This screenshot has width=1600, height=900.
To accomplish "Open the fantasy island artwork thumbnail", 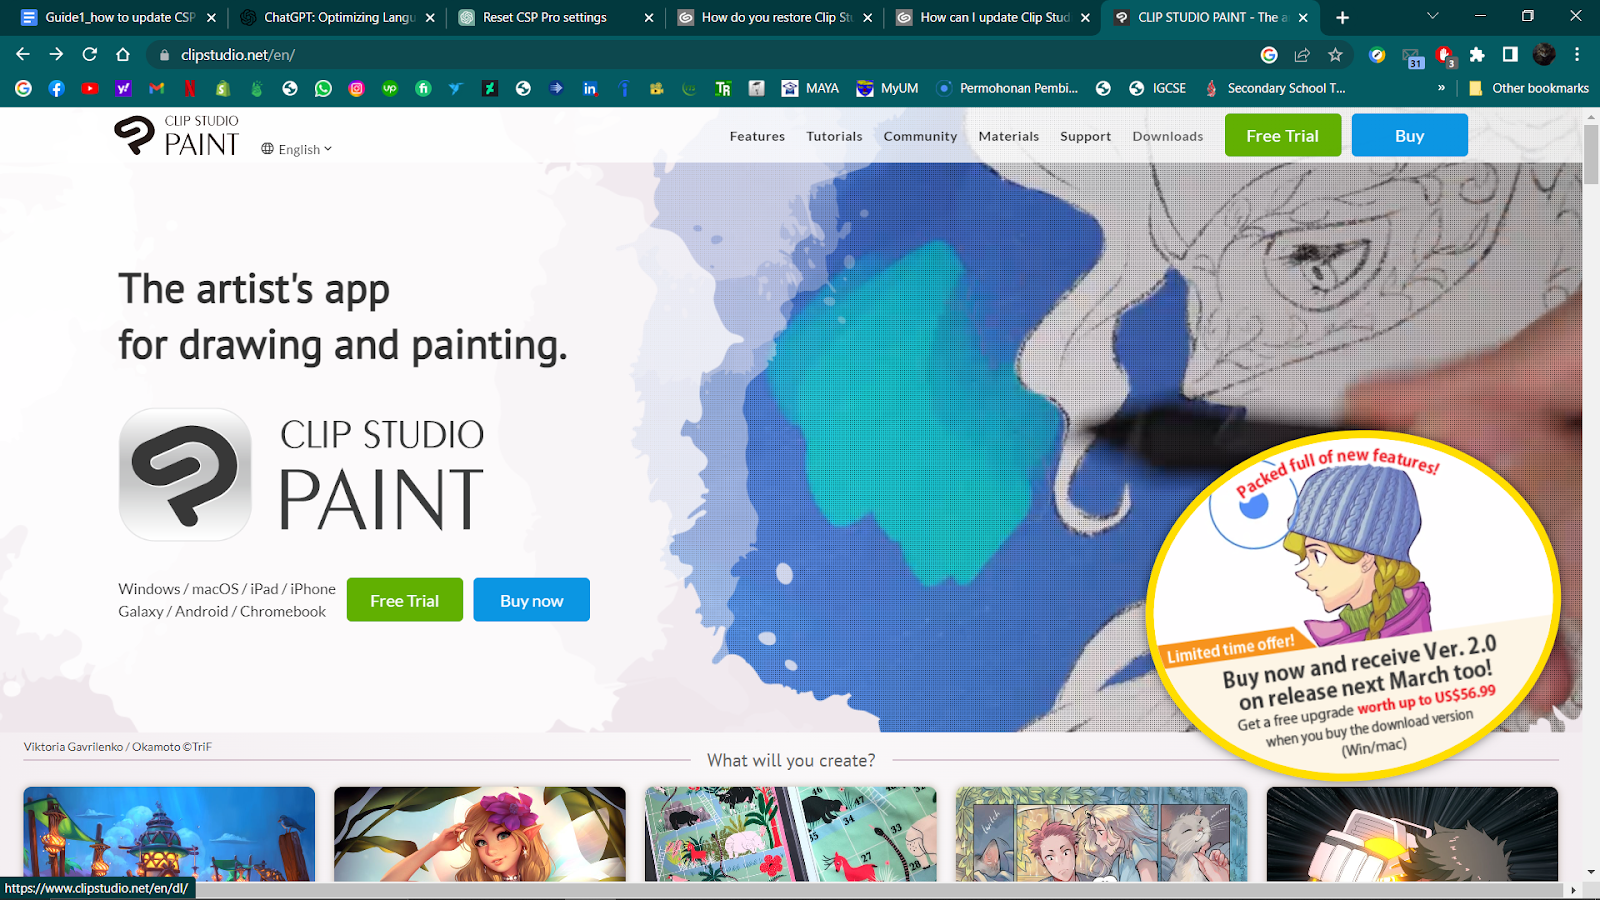I will 169,834.
